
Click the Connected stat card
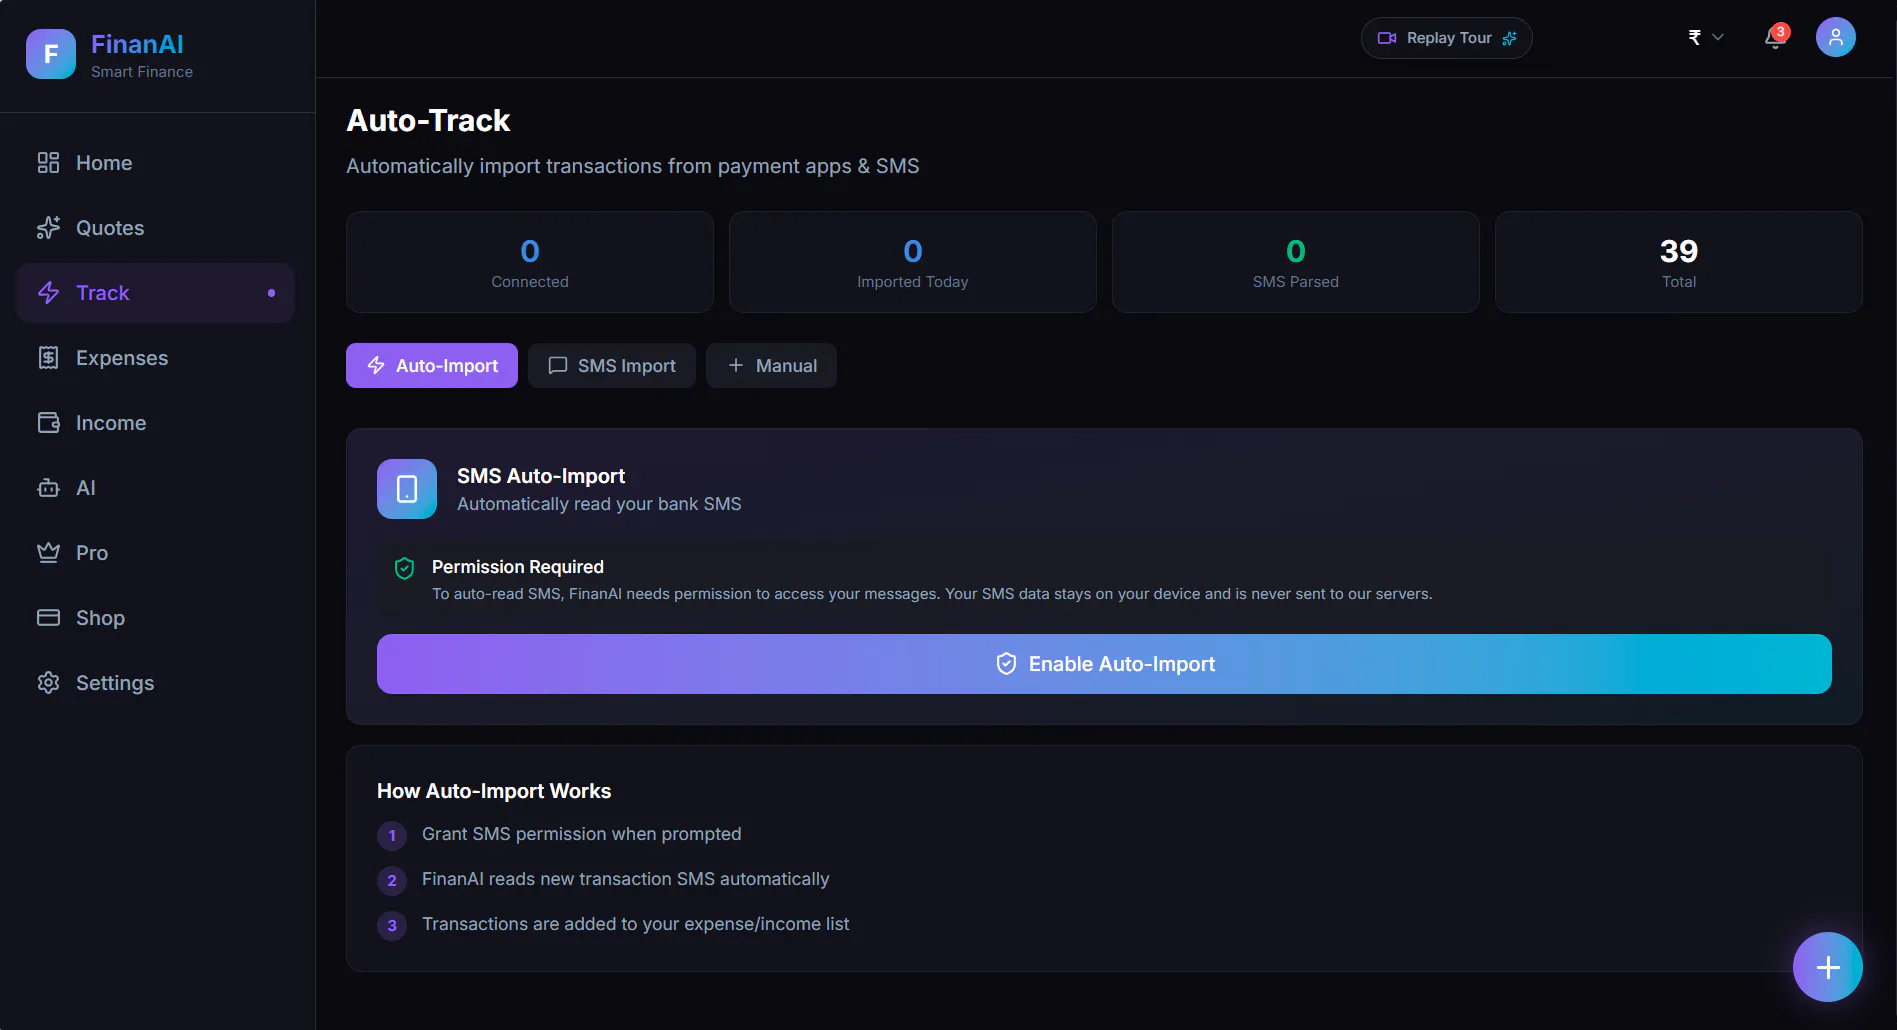tap(530, 262)
